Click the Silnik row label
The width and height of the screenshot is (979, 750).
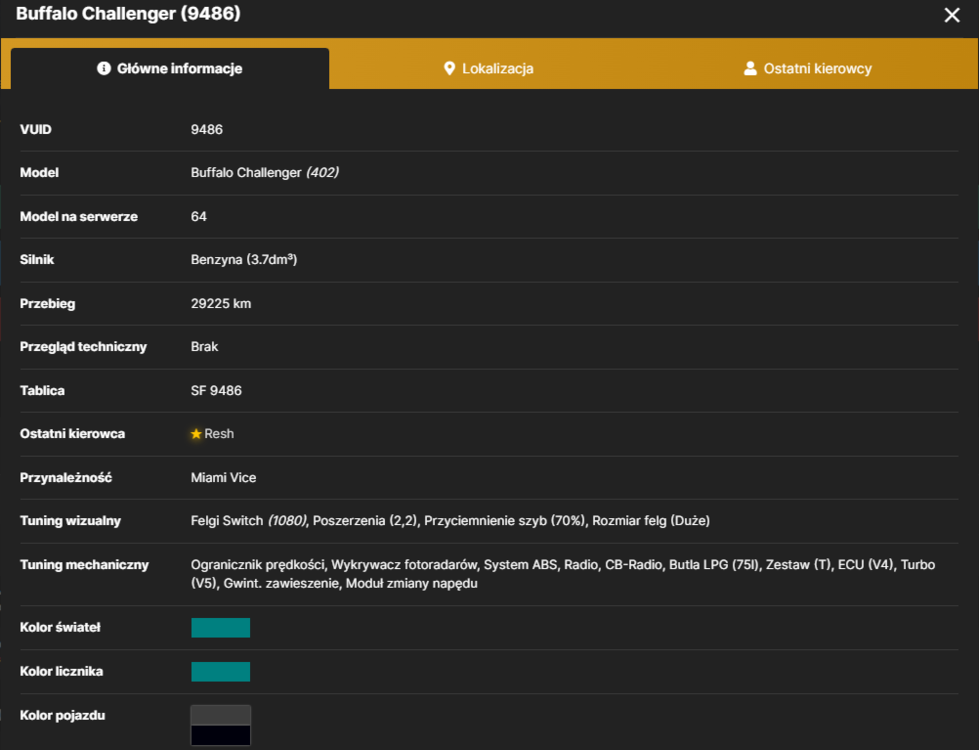(x=37, y=259)
